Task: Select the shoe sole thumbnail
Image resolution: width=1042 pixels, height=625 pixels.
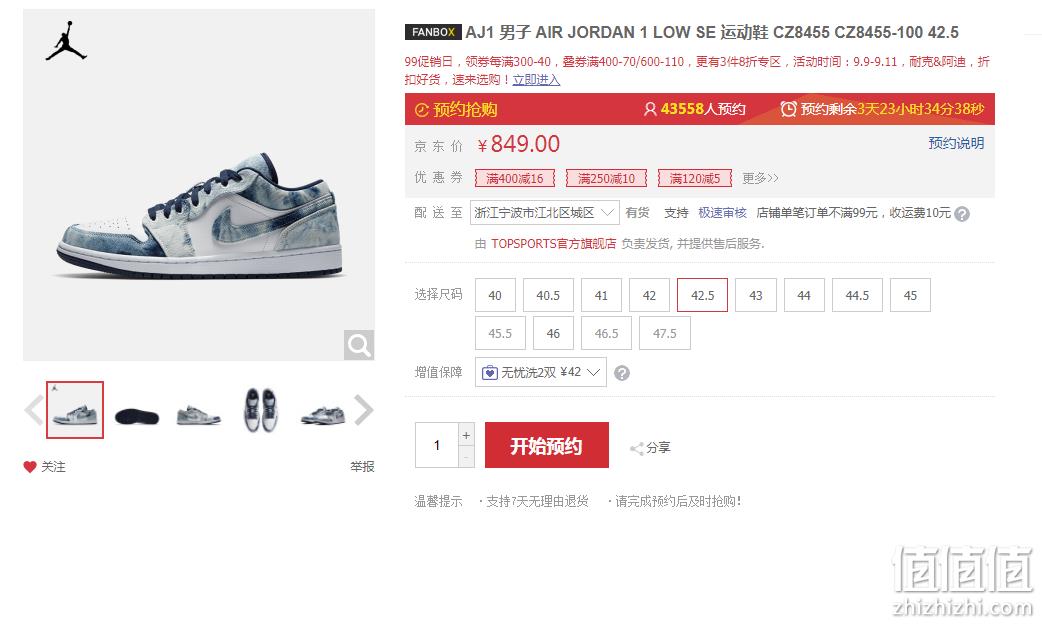Action: click(136, 416)
